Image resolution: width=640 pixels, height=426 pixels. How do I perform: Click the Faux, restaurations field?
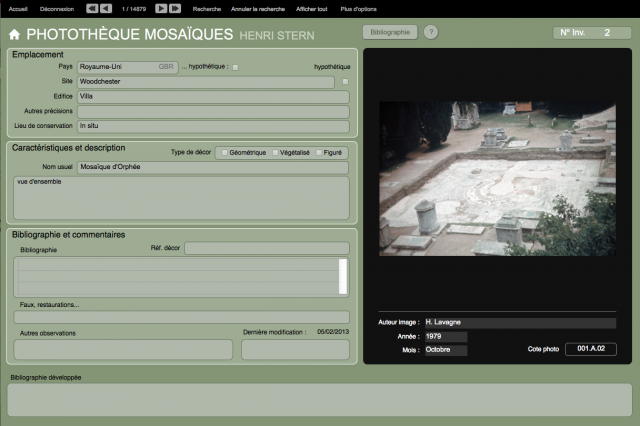click(x=181, y=317)
